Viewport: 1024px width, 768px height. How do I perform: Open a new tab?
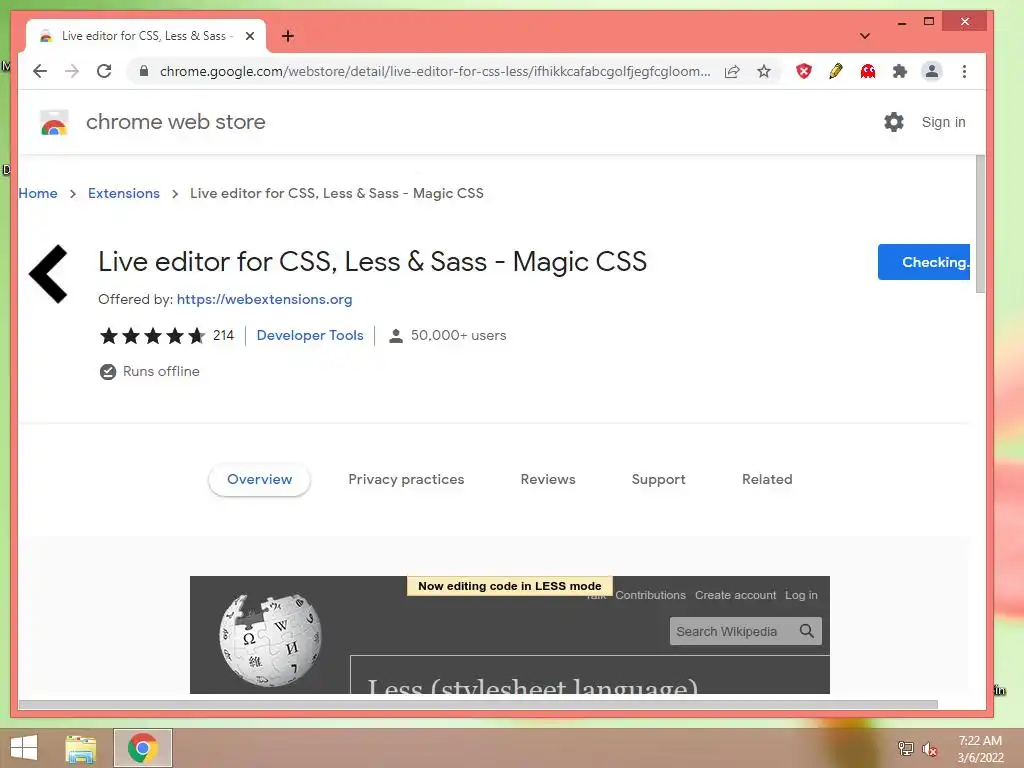tap(288, 36)
